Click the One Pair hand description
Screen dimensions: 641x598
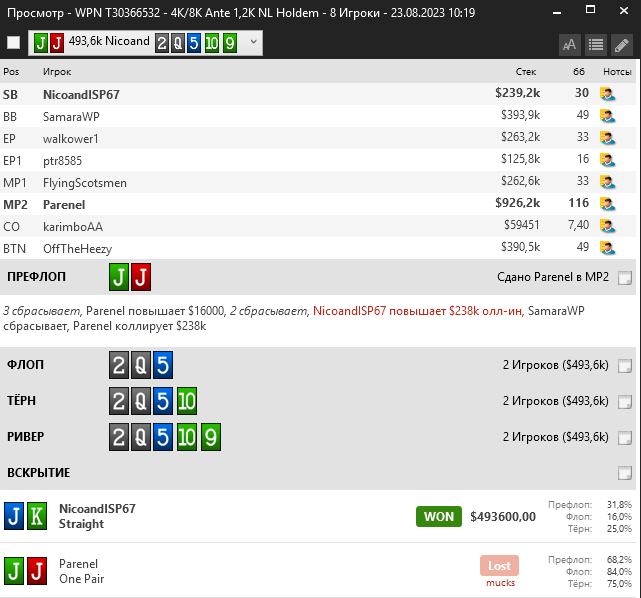[x=81, y=579]
